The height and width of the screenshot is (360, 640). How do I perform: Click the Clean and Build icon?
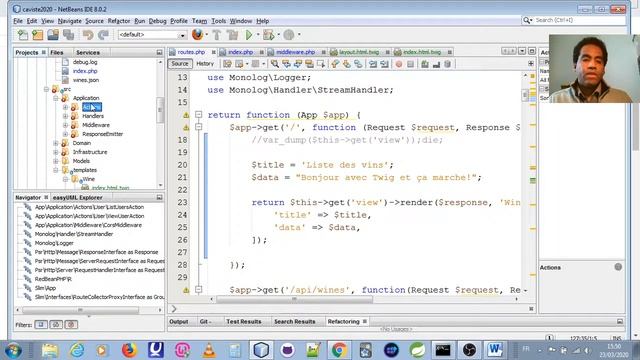(x=232, y=35)
